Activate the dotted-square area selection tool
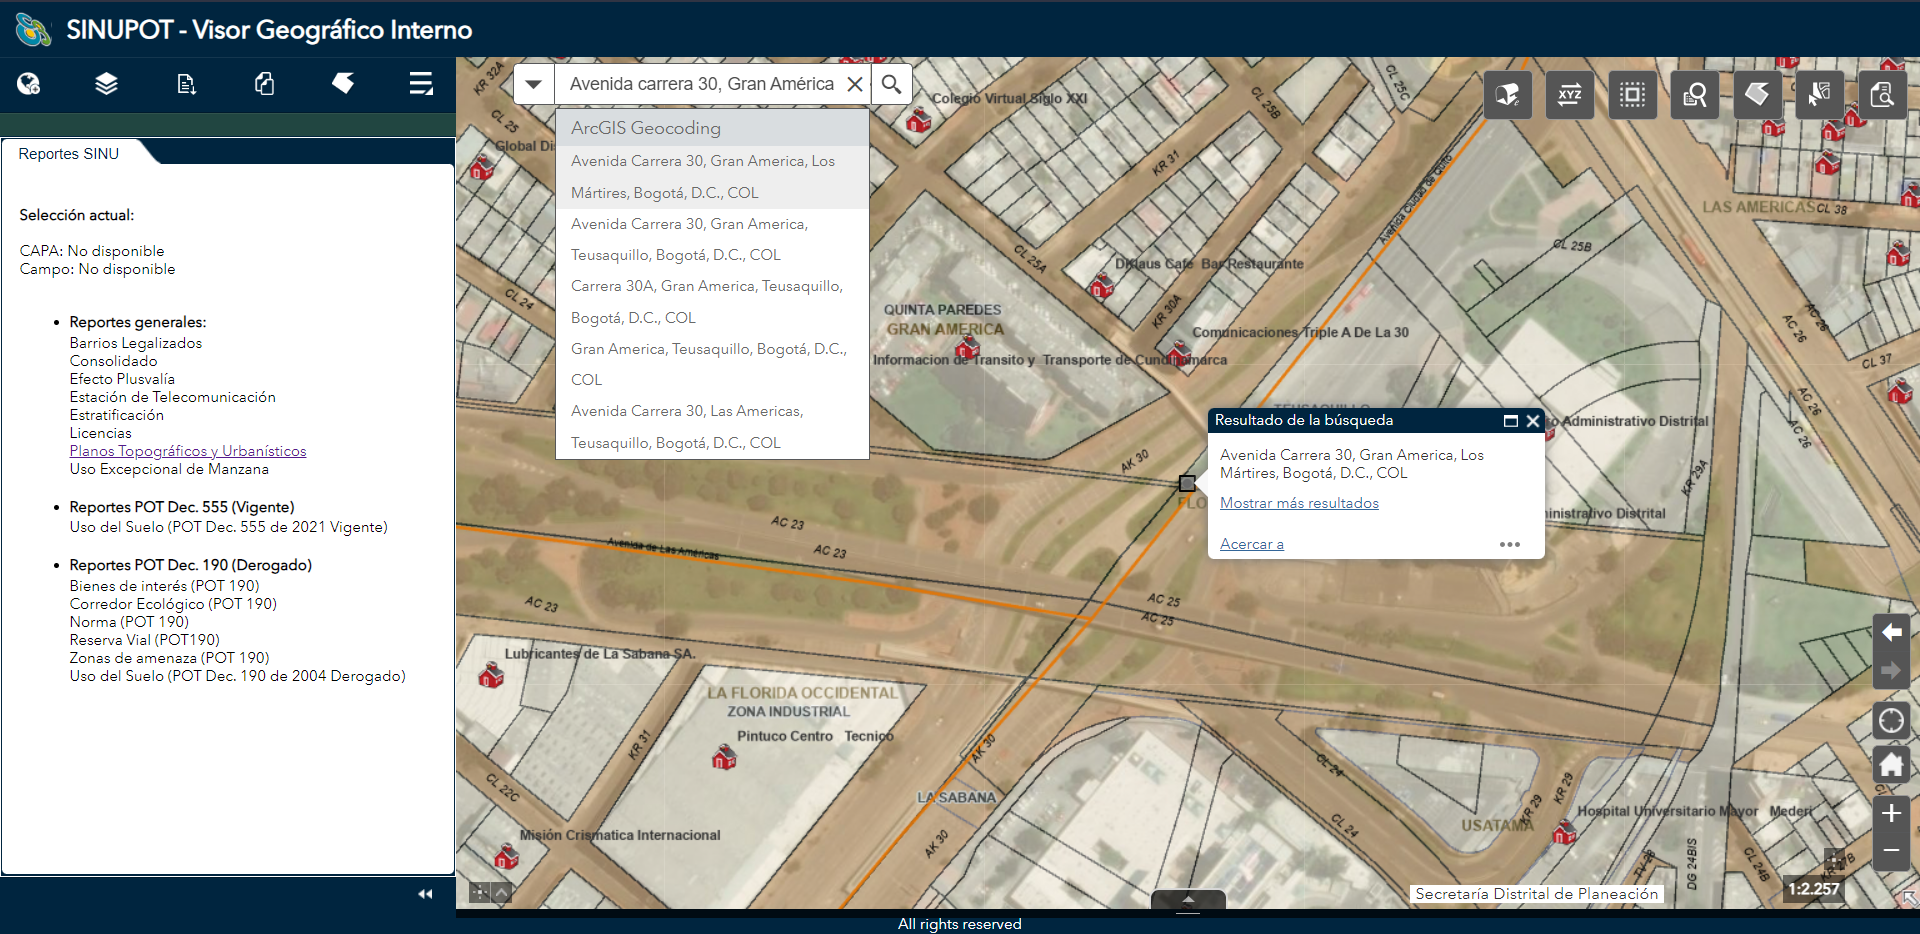The height and width of the screenshot is (934, 1920). point(1632,95)
